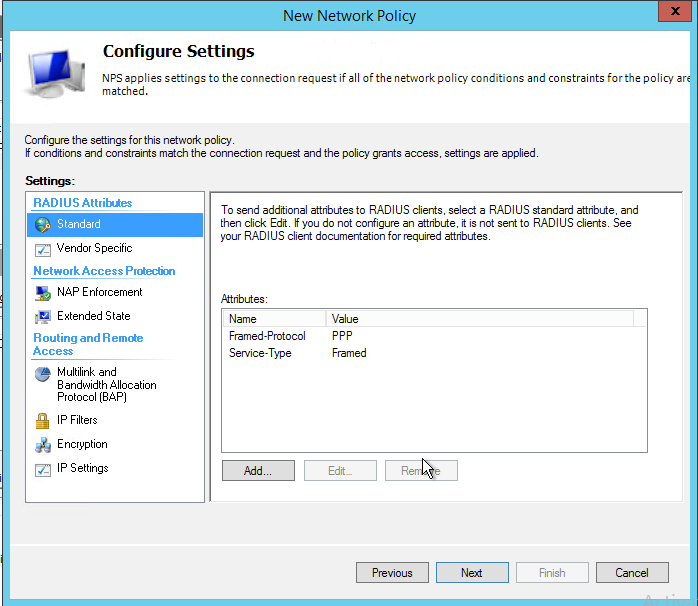Click the Multilink and BAP sphere icon
This screenshot has width=698, height=606.
[42, 375]
